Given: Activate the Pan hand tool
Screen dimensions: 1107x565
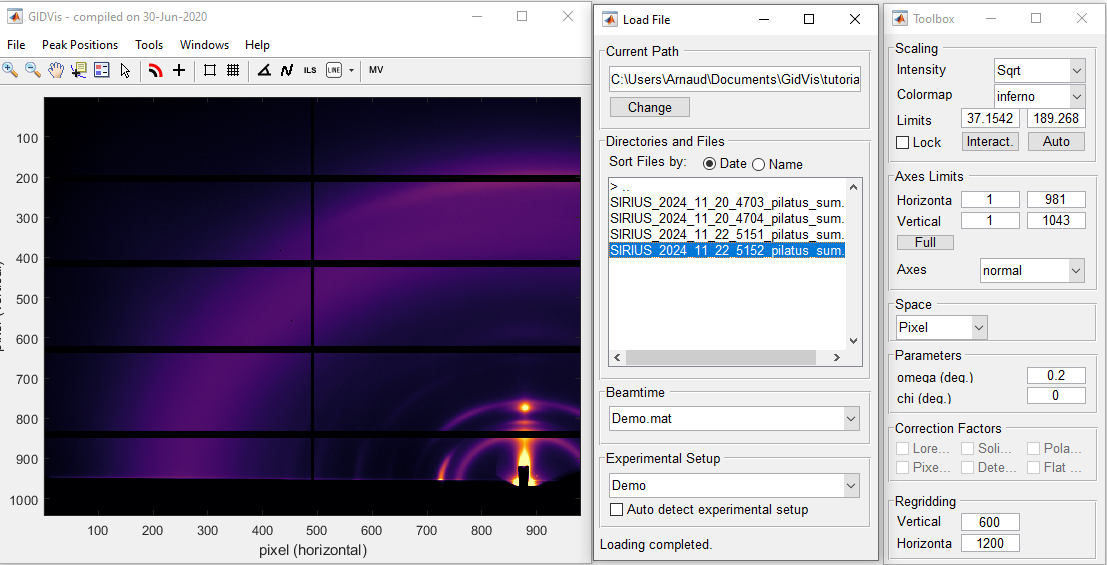Looking at the screenshot, I should click(x=56, y=70).
